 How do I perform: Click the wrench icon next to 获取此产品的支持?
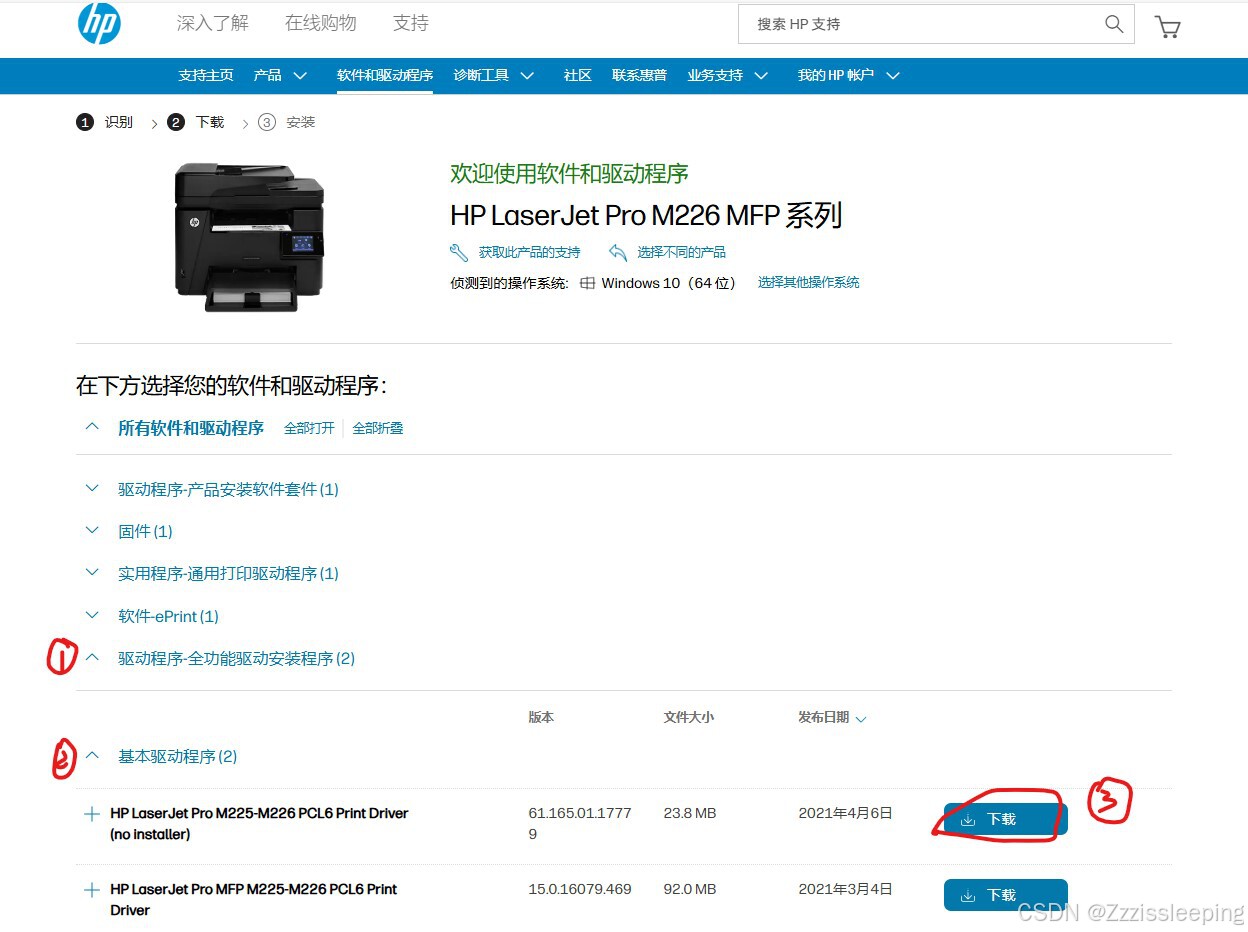pos(459,252)
